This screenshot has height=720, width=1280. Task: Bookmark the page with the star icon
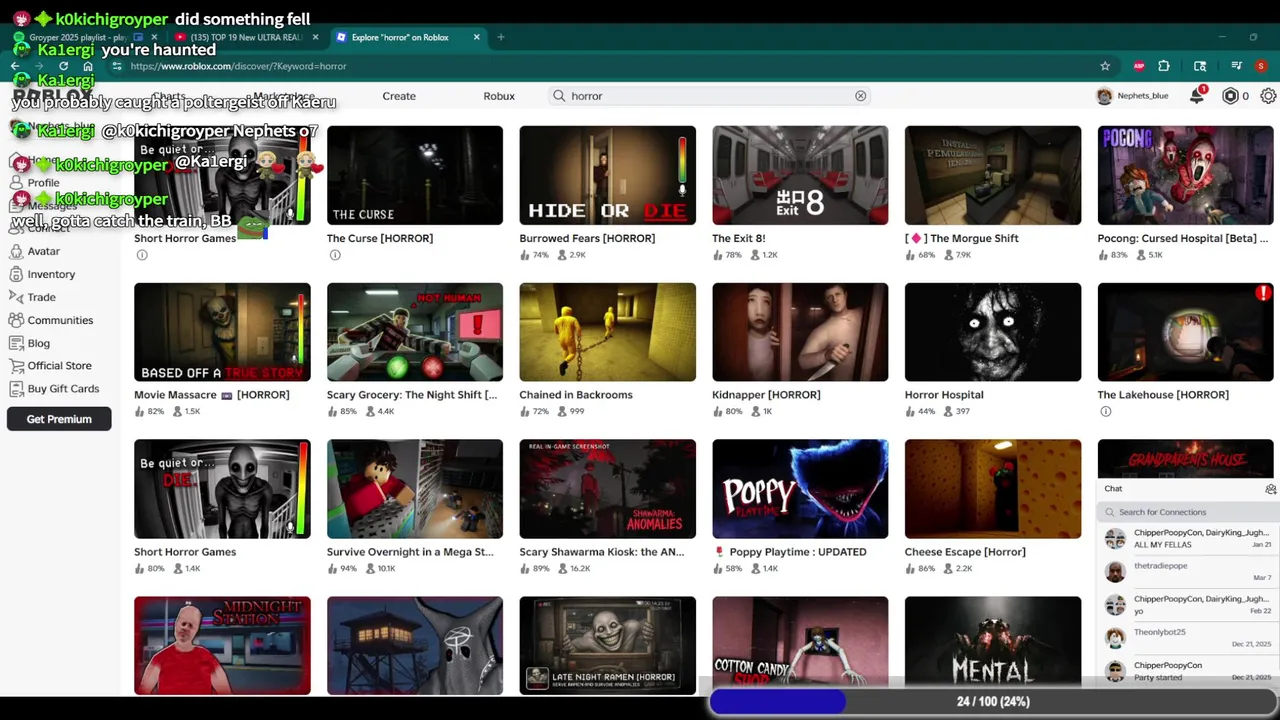1105,66
